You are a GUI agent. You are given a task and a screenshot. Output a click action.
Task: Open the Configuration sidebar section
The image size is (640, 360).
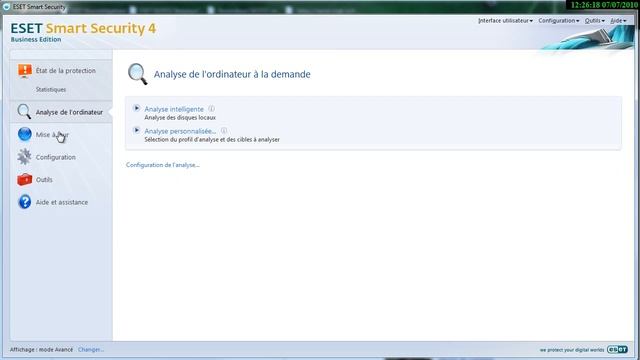56,157
